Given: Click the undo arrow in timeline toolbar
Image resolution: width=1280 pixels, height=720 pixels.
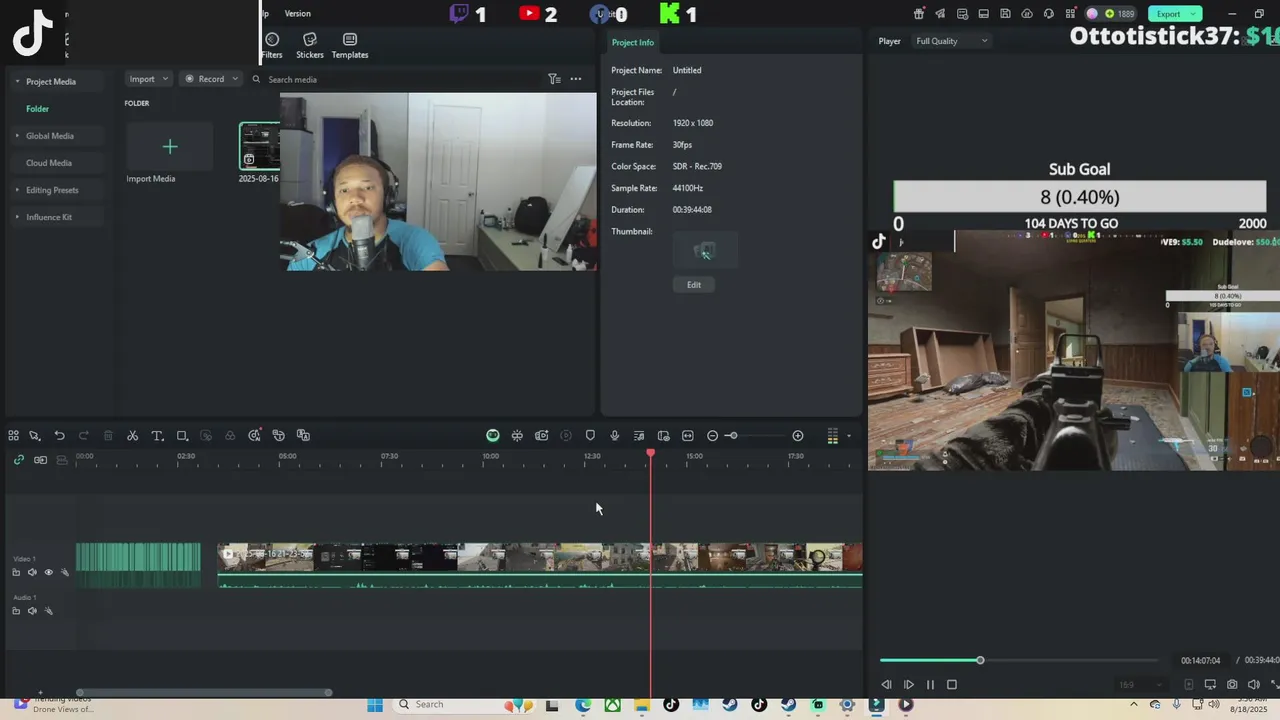Looking at the screenshot, I should coord(59,436).
